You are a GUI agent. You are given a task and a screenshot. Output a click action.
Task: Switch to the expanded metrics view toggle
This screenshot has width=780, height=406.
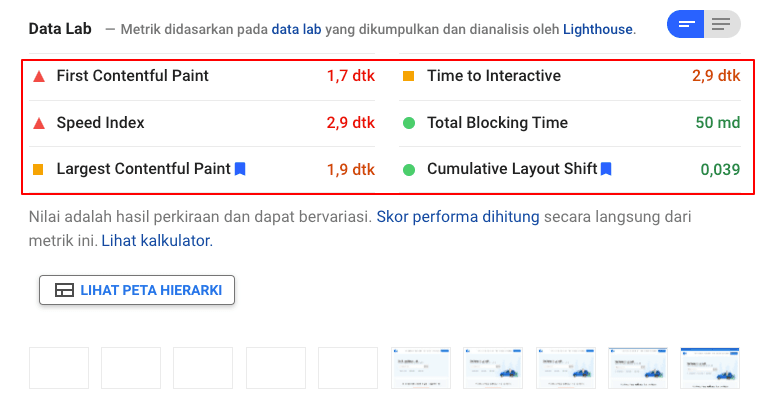click(722, 24)
